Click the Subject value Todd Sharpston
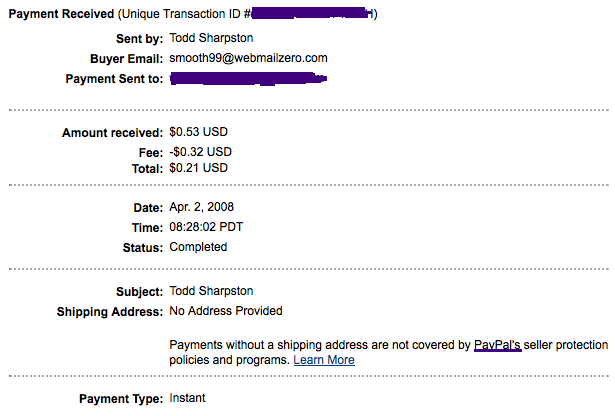The width and height of the screenshot is (615, 416). point(212,292)
